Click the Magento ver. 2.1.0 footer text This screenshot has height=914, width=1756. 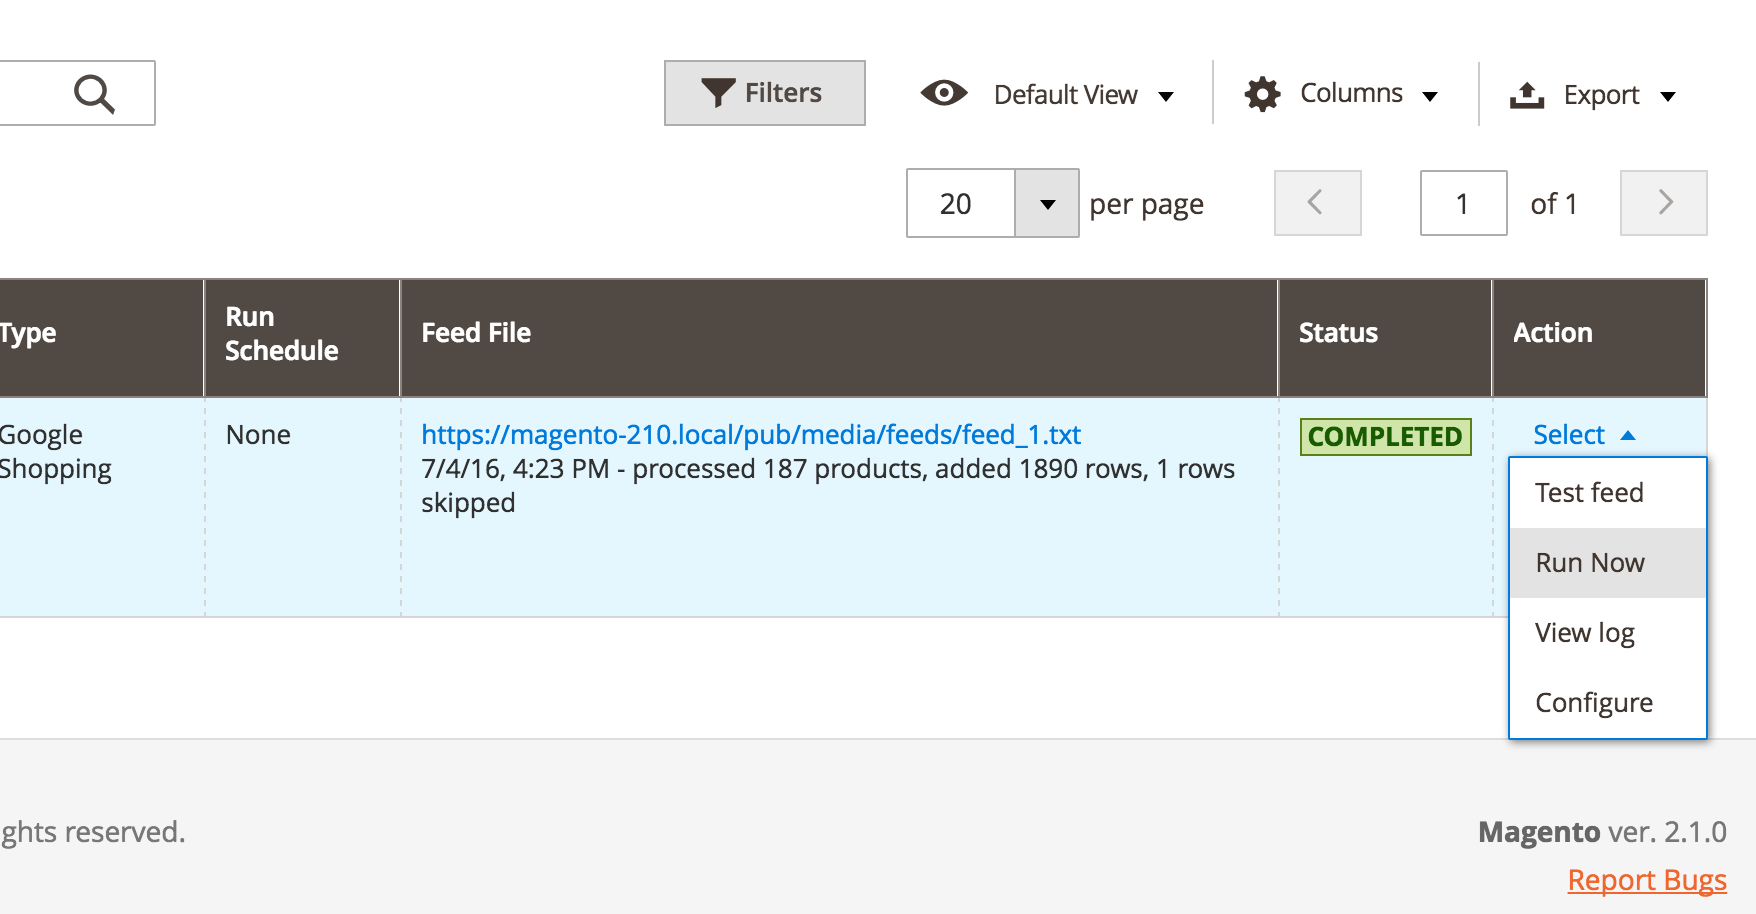click(1602, 832)
